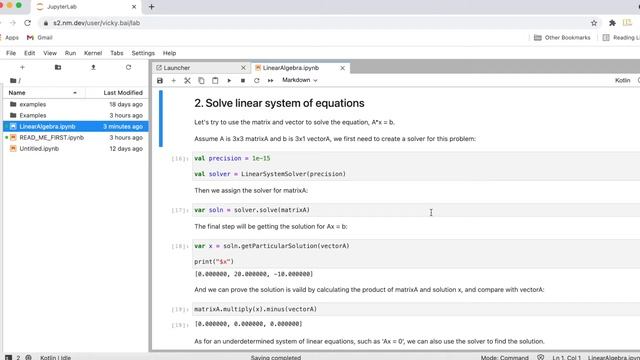Open the Tabs menu
Viewport: 640px width, 360px height.
pyautogui.click(x=116, y=53)
